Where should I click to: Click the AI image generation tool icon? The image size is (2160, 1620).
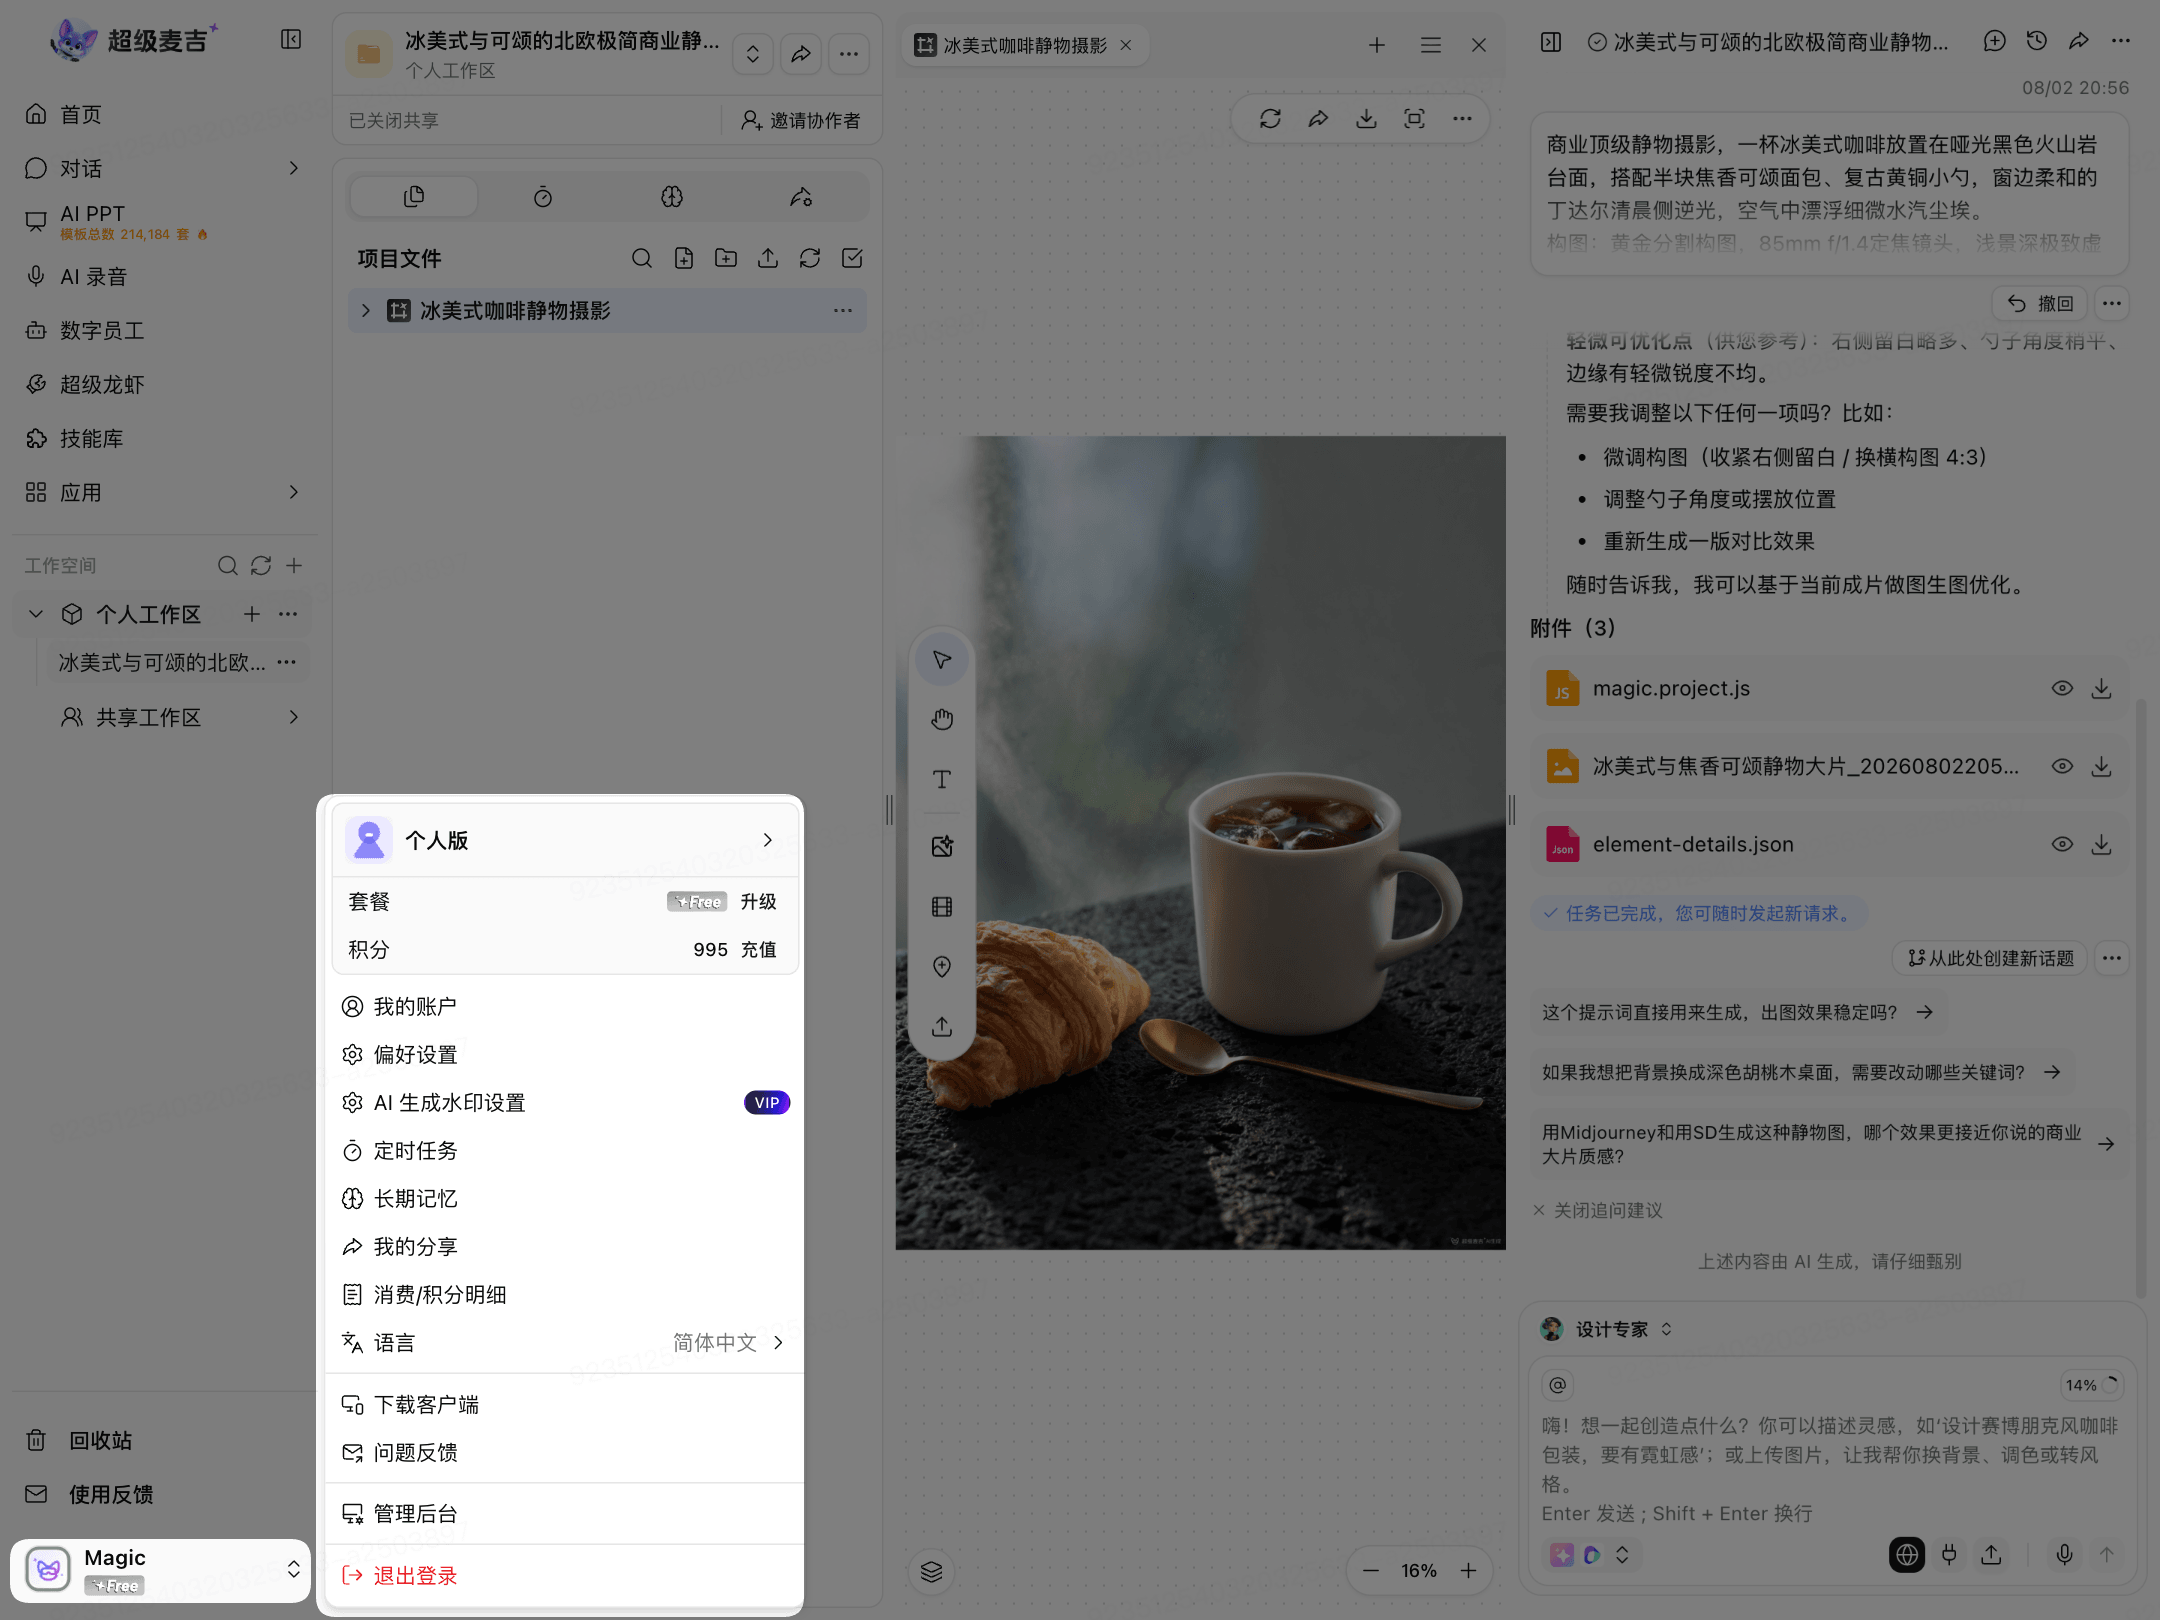coord(942,847)
